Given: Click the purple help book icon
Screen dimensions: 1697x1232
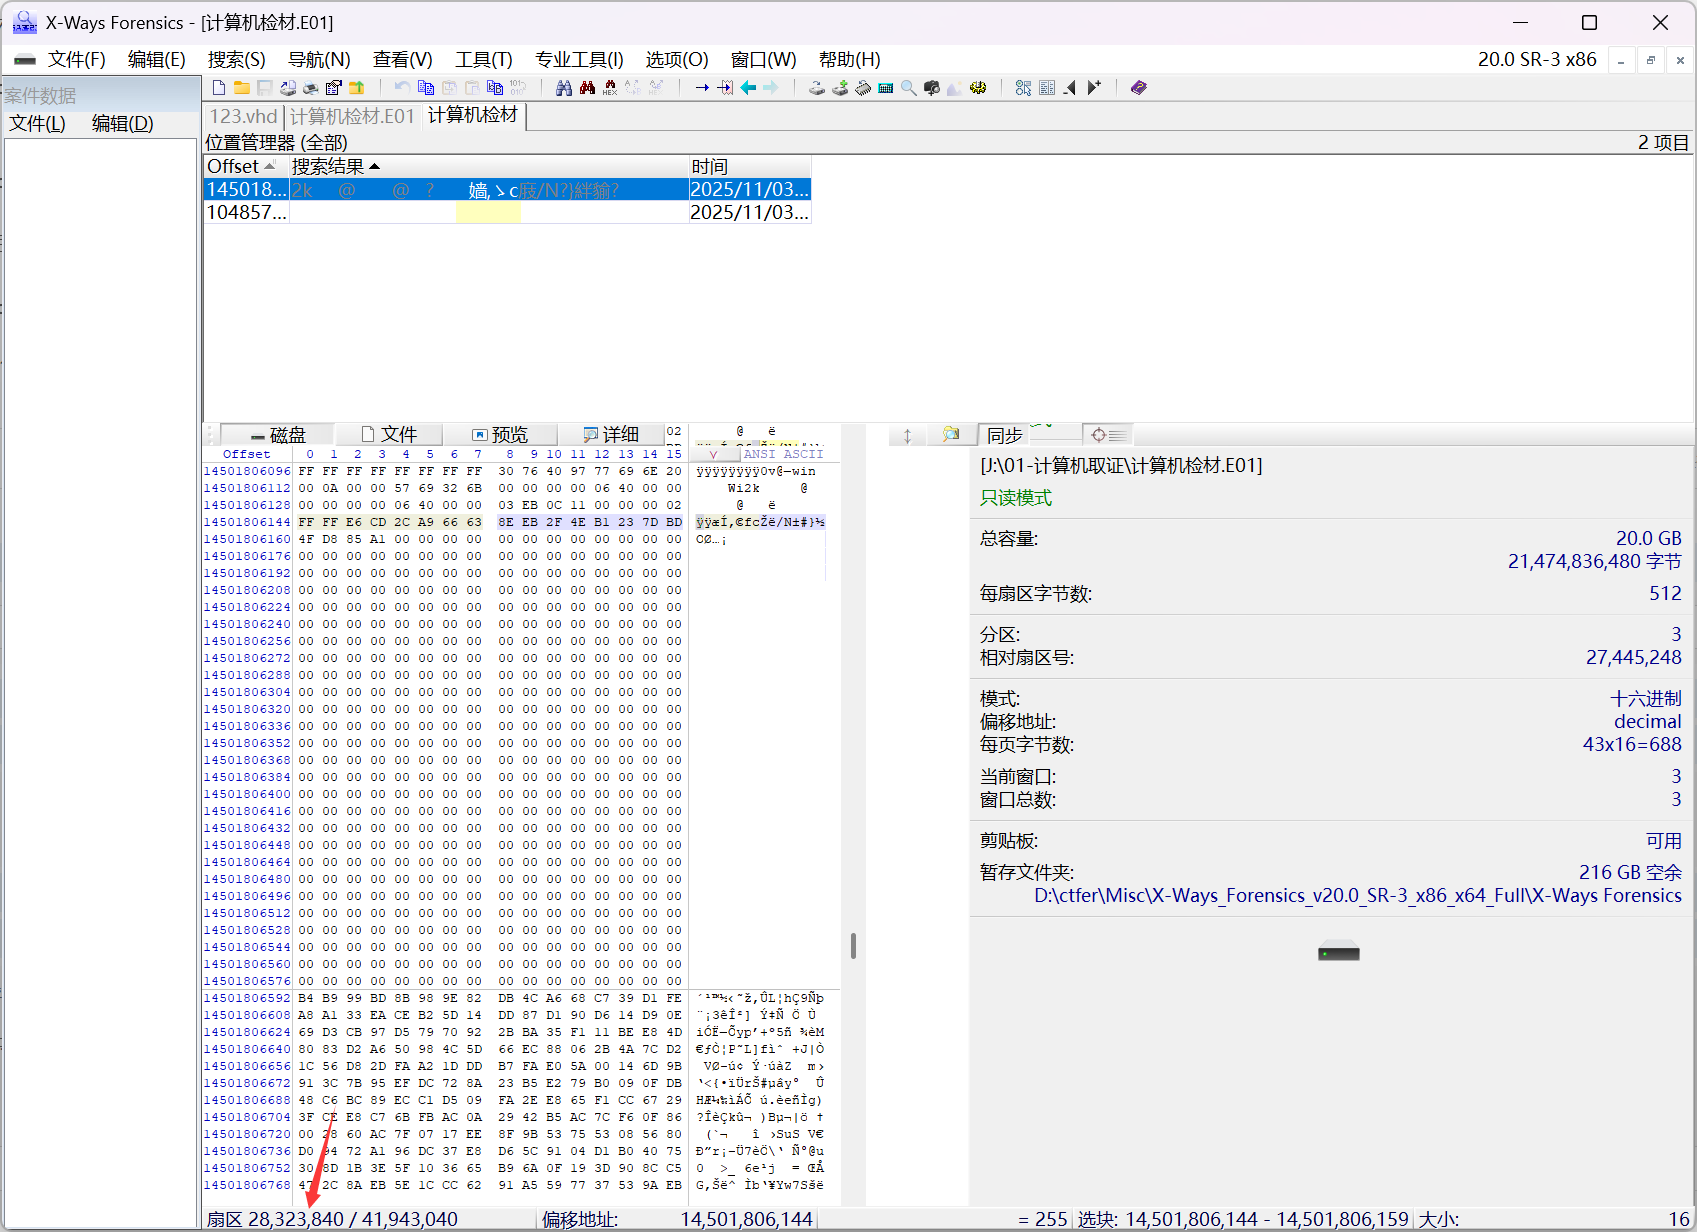Looking at the screenshot, I should coord(1139,88).
